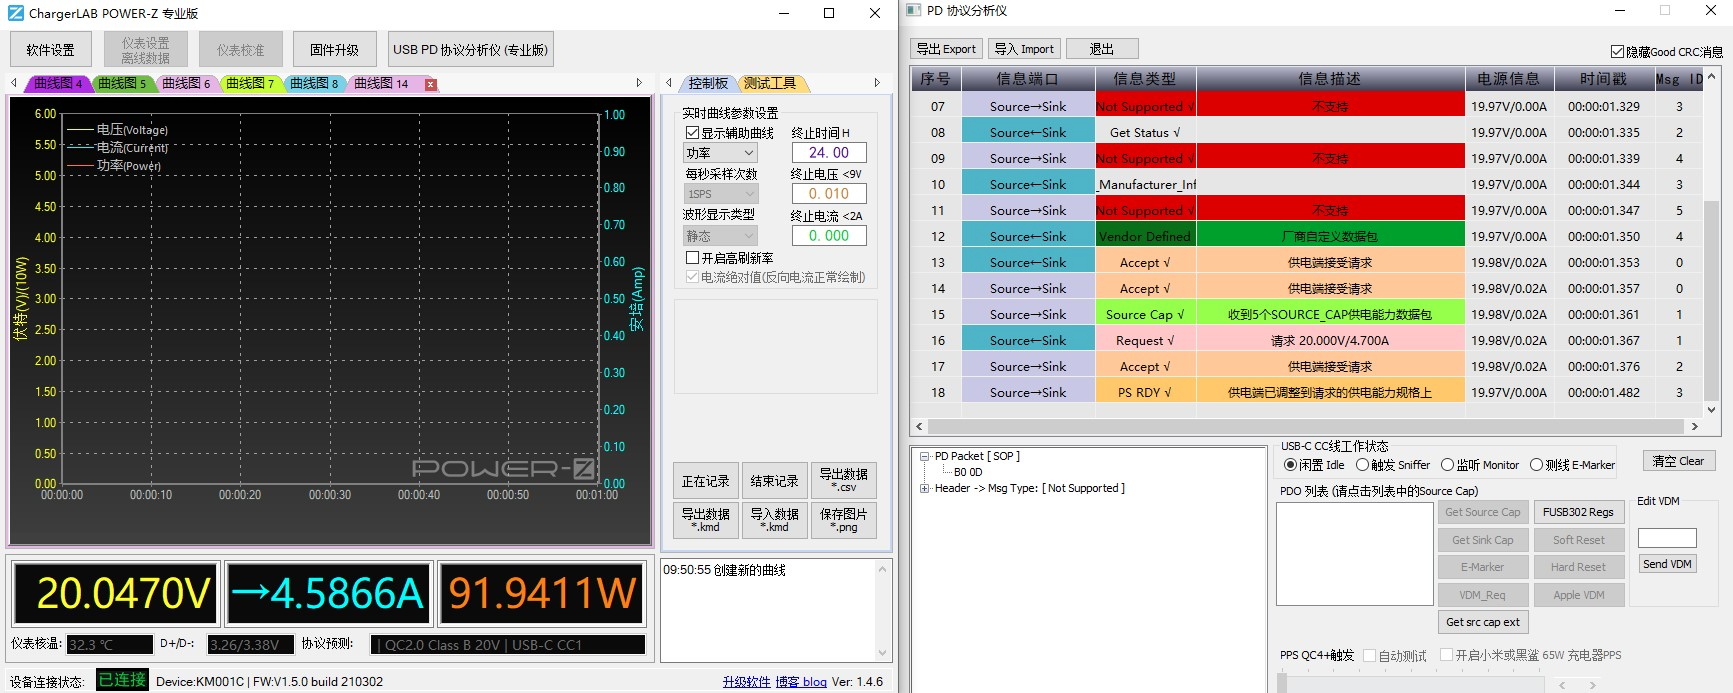This screenshot has width=1733, height=693.
Task: Collapse the PD Packet [SOP] tree node
Action: tap(925, 457)
